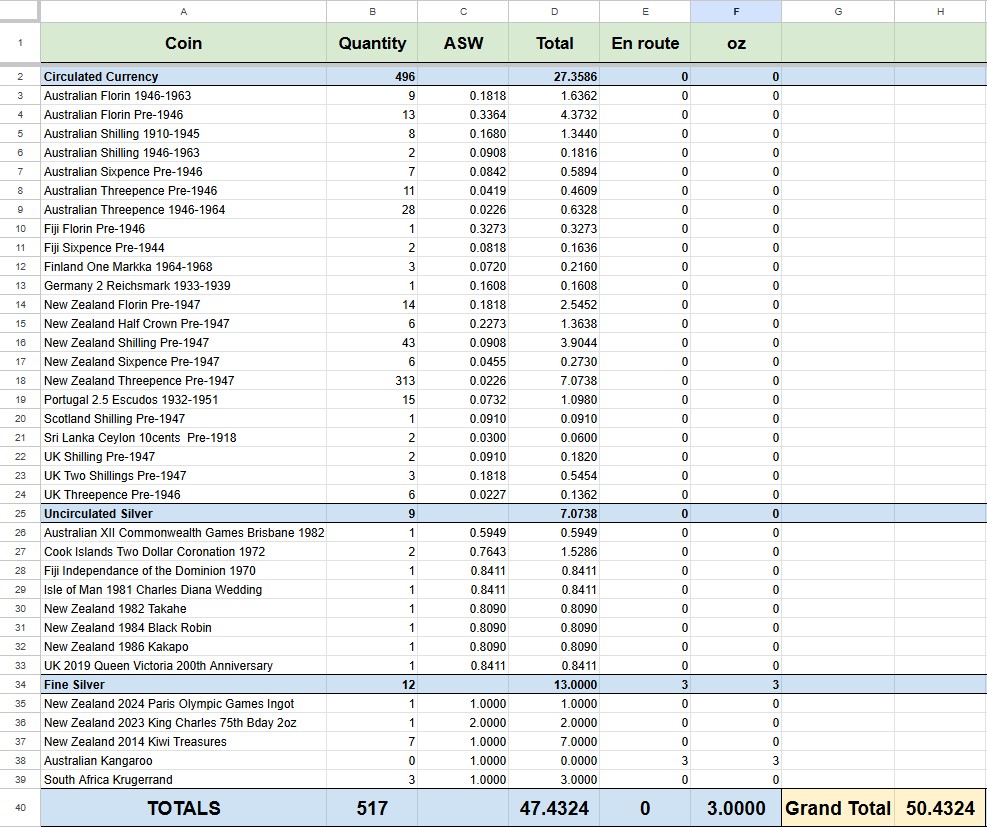Select total 47.4324 cell
987x827 pixels.
pyautogui.click(x=554, y=808)
